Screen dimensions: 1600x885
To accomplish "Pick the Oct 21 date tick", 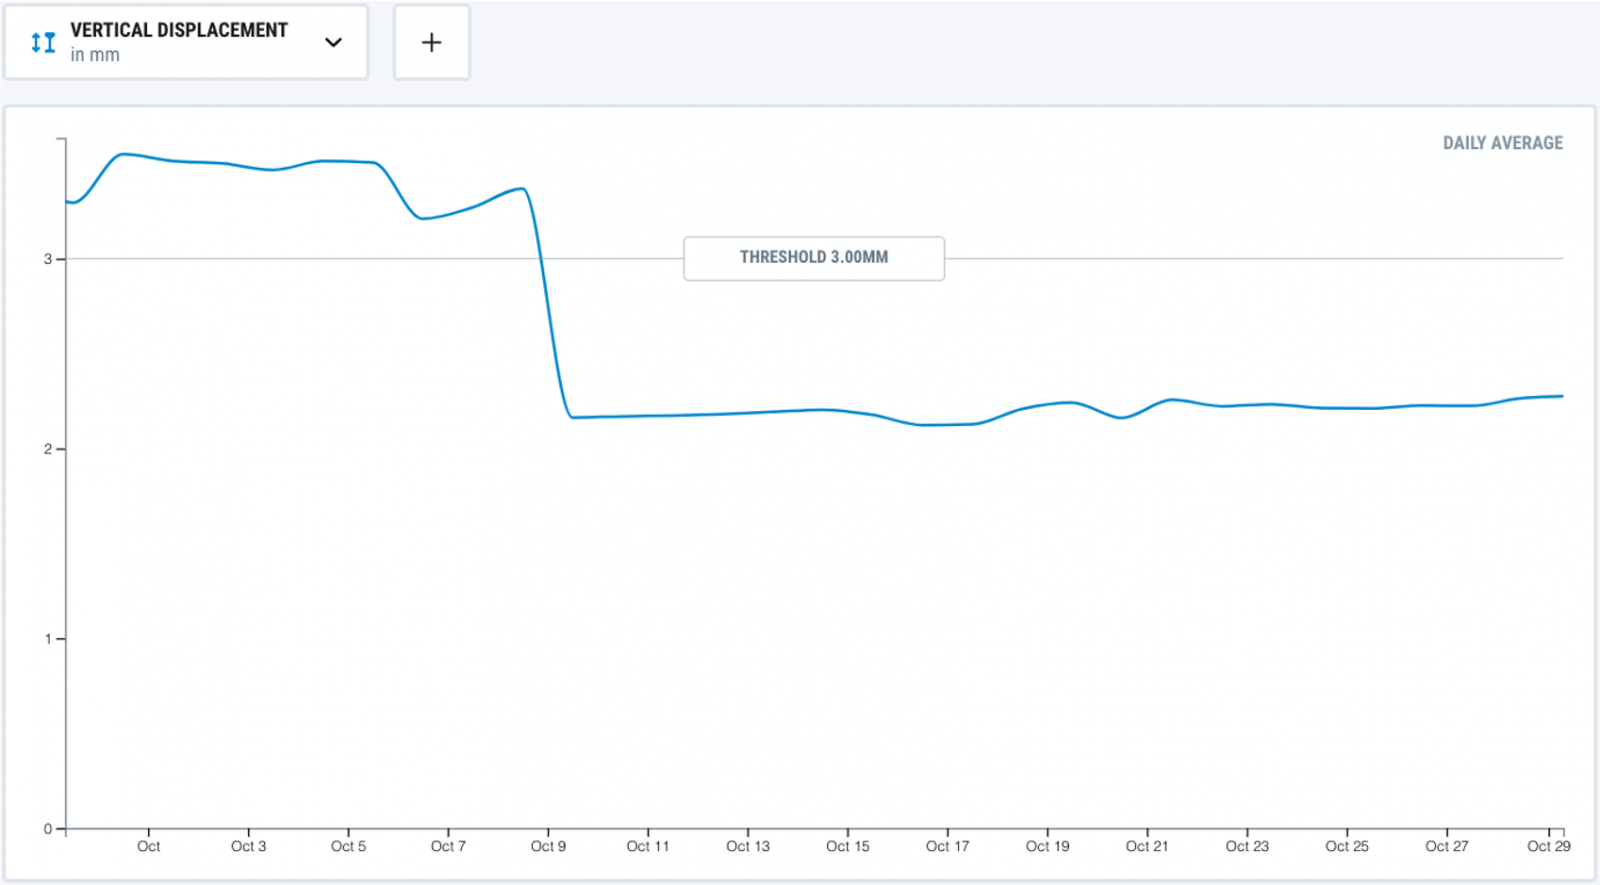I will click(x=1146, y=846).
